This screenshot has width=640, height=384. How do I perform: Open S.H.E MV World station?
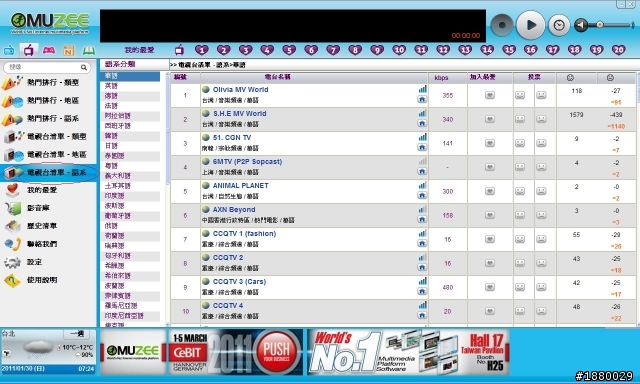pyautogui.click(x=240, y=113)
